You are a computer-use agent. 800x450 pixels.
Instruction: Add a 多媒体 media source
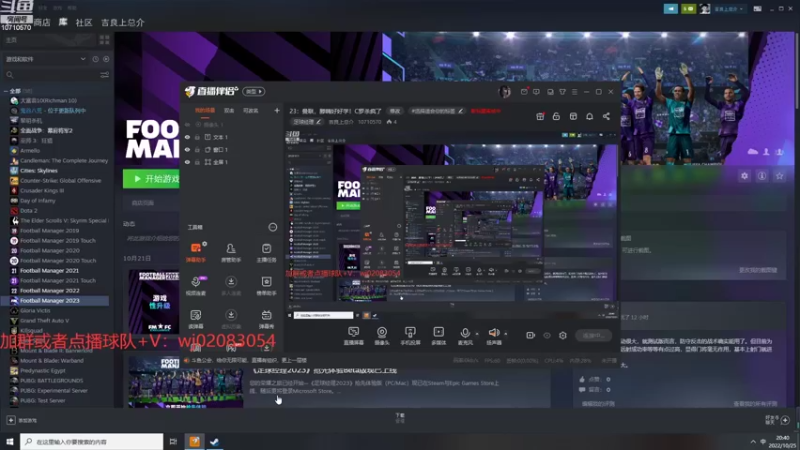point(438,335)
